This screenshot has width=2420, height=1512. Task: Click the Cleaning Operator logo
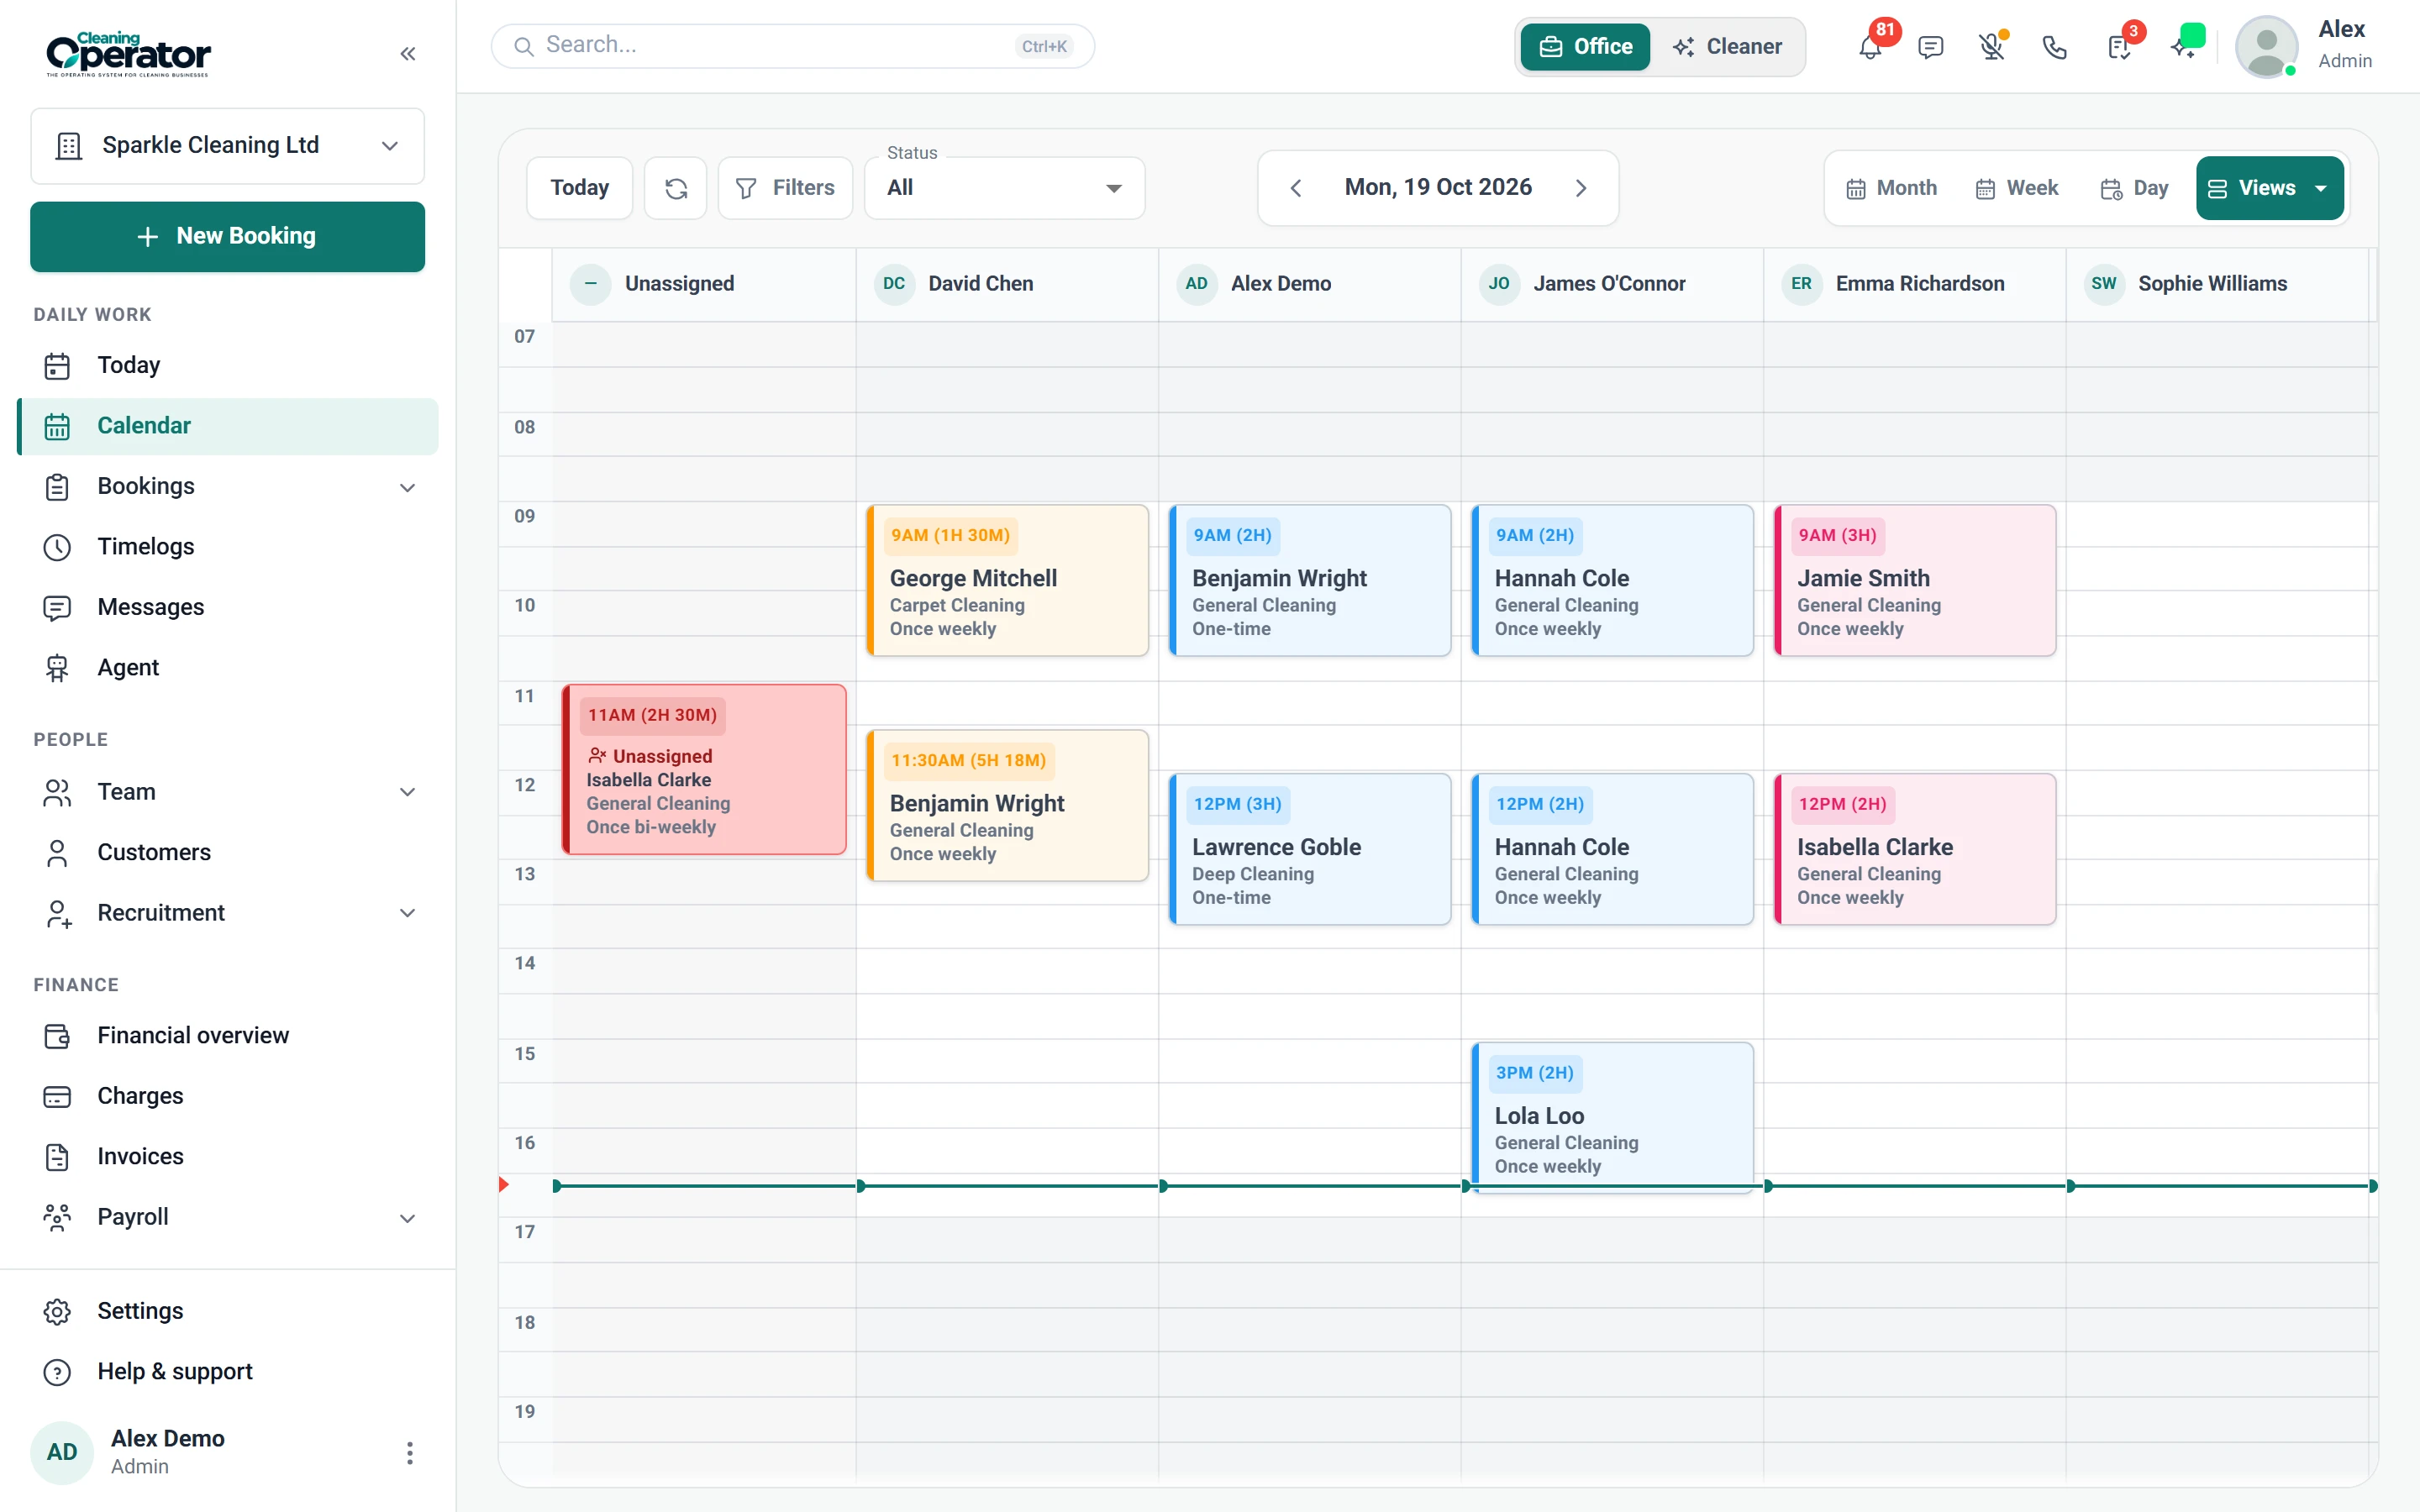coord(128,53)
